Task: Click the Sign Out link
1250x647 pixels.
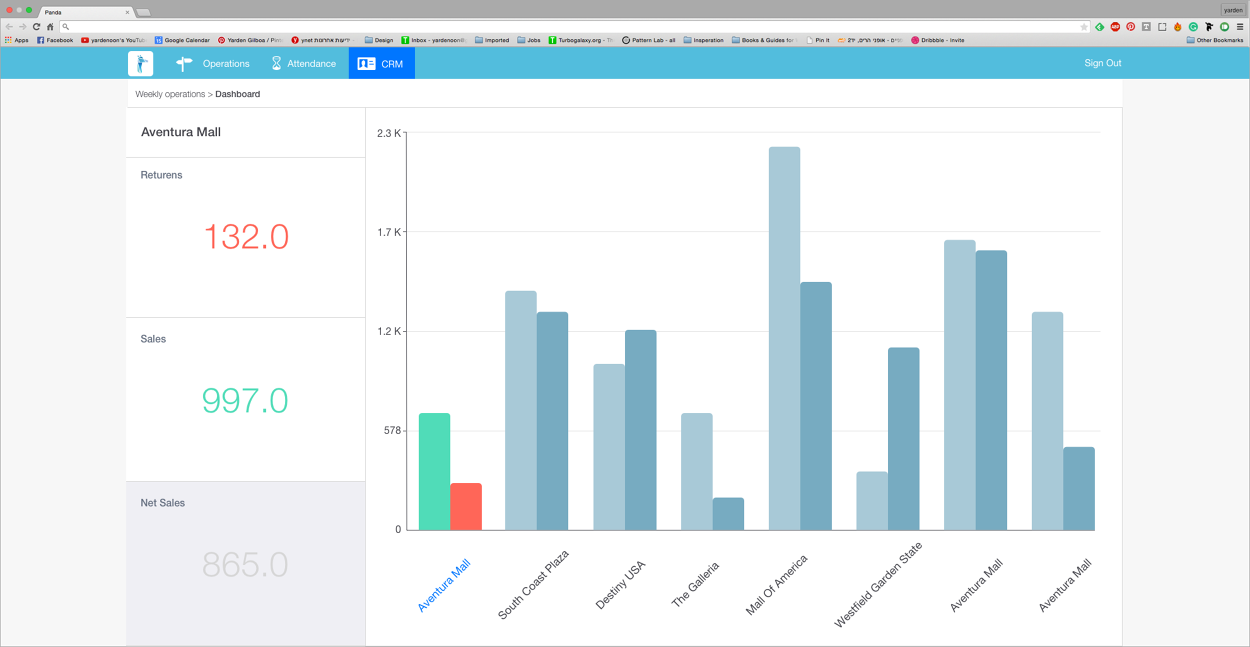Action: 1101,62
